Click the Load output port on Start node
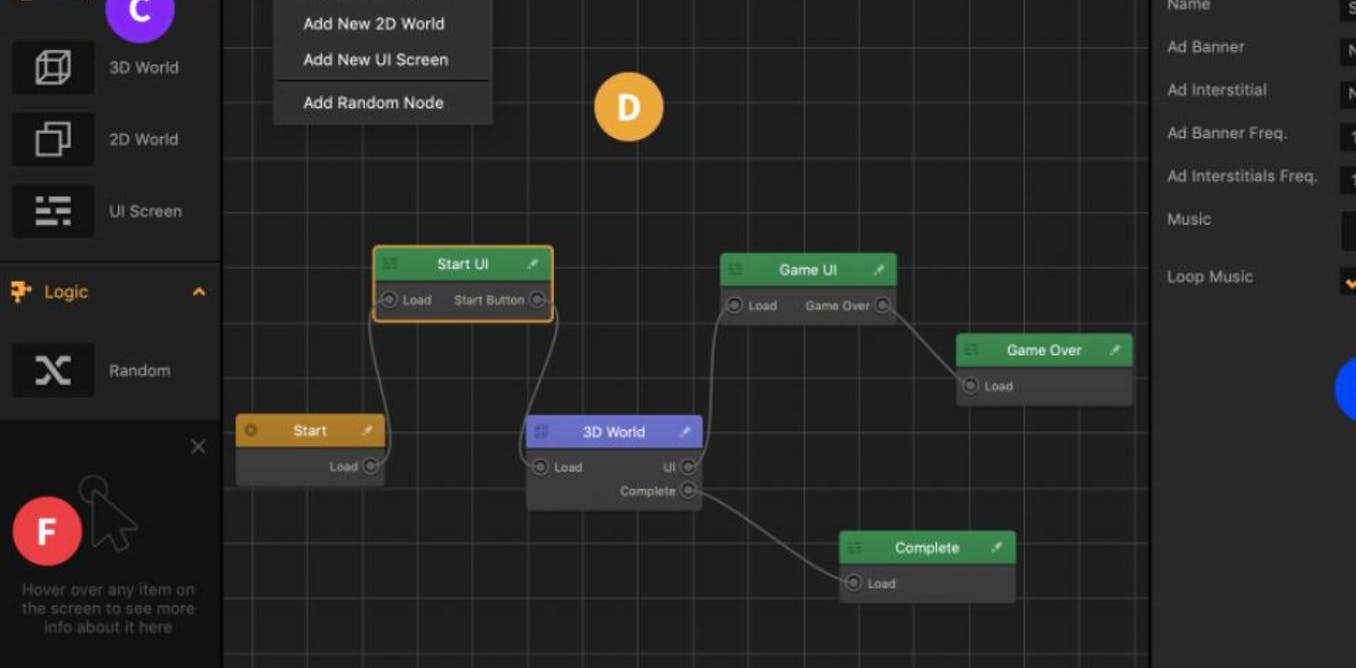This screenshot has height=668, width=1356. 370,466
